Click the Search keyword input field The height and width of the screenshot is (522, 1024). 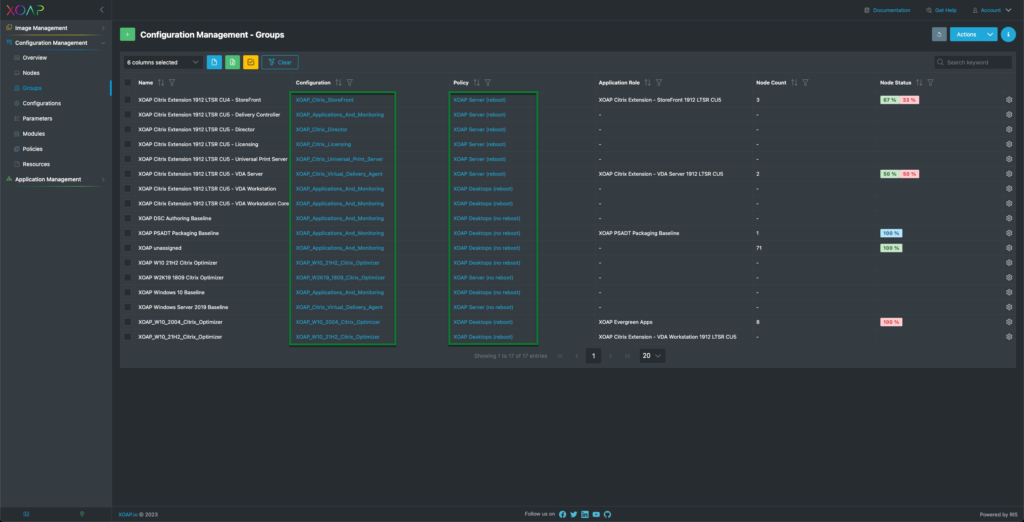(x=975, y=62)
